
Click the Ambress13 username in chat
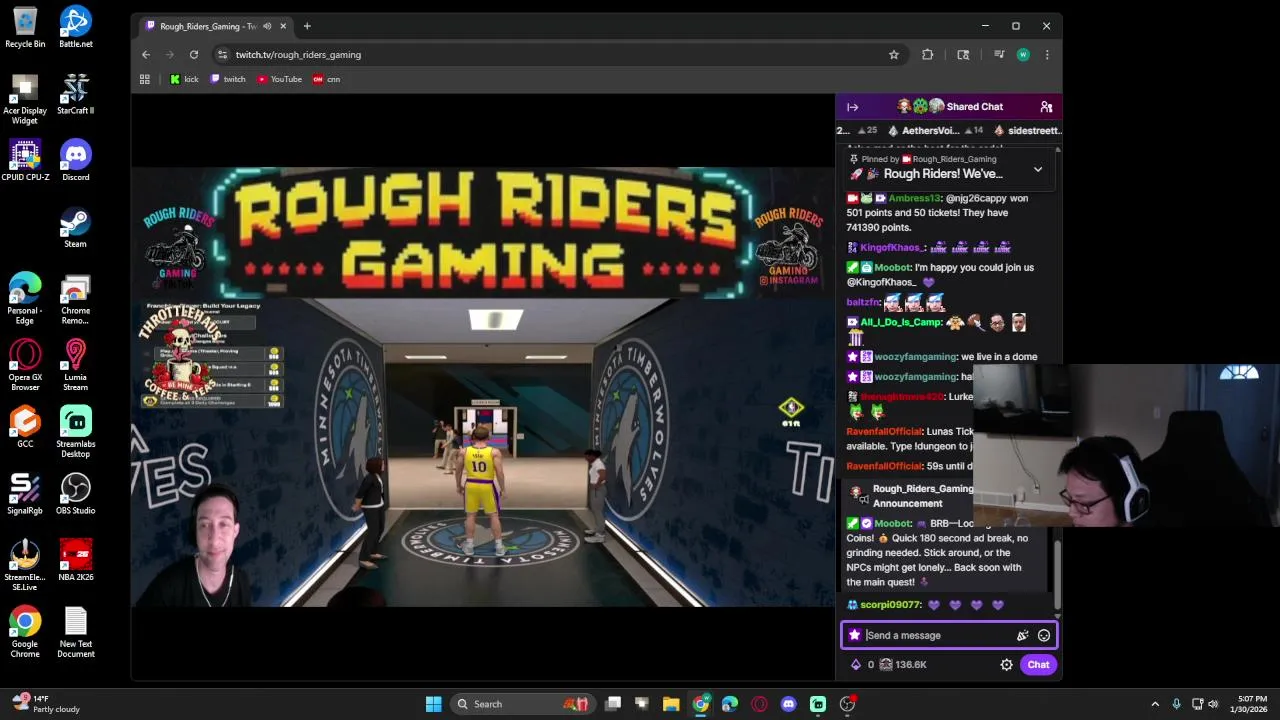[915, 198]
